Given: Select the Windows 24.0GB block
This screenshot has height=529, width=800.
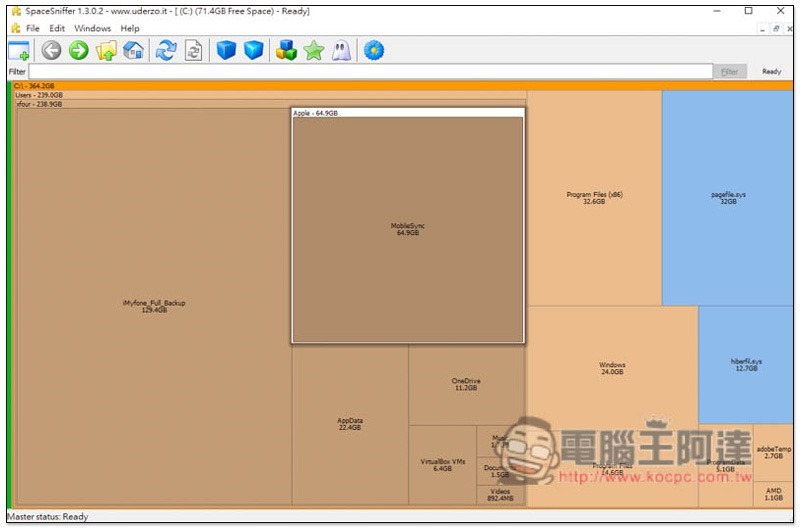Looking at the screenshot, I should point(612,368).
